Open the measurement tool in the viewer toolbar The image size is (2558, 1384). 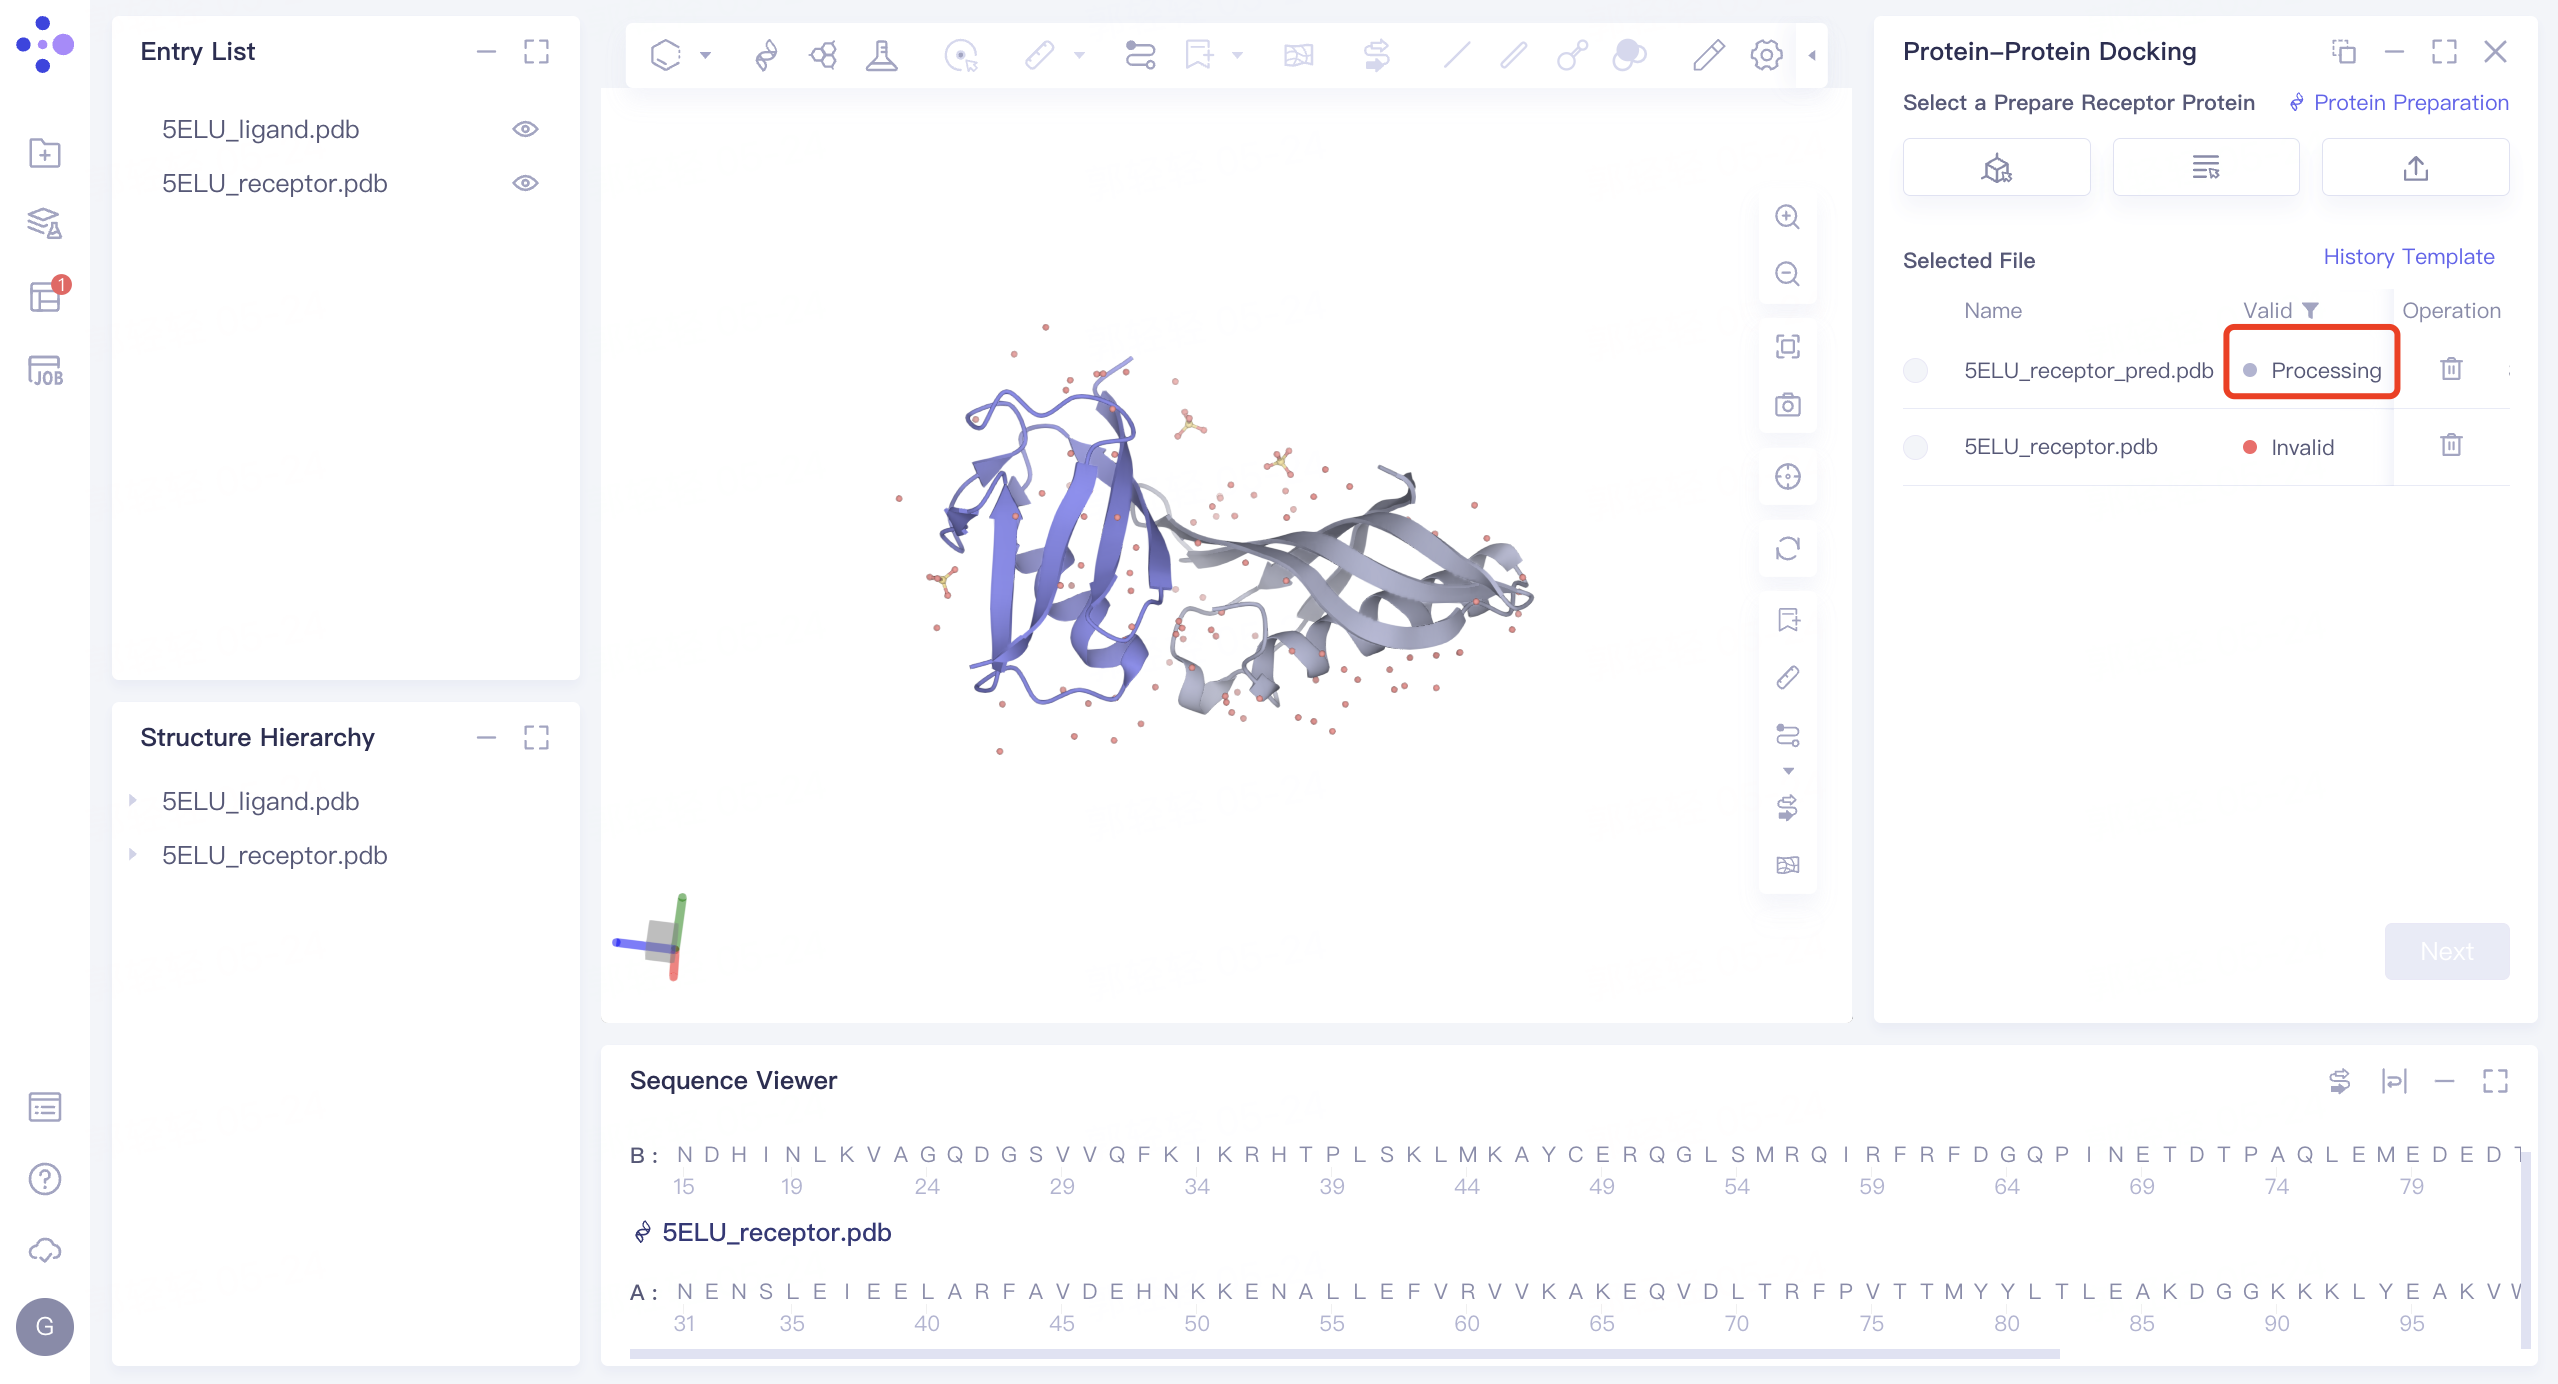[x=1040, y=55]
